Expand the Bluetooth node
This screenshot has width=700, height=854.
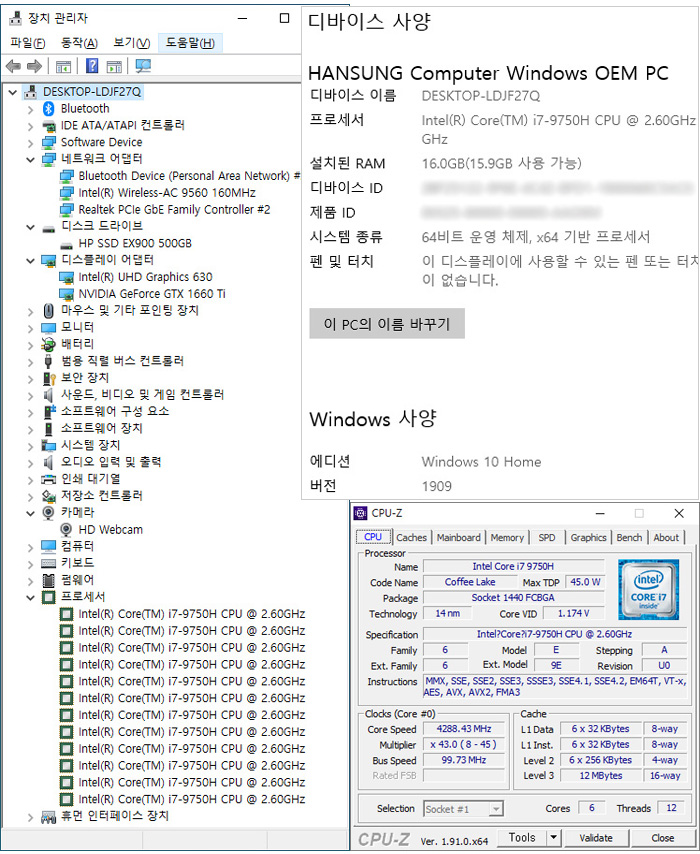31,109
